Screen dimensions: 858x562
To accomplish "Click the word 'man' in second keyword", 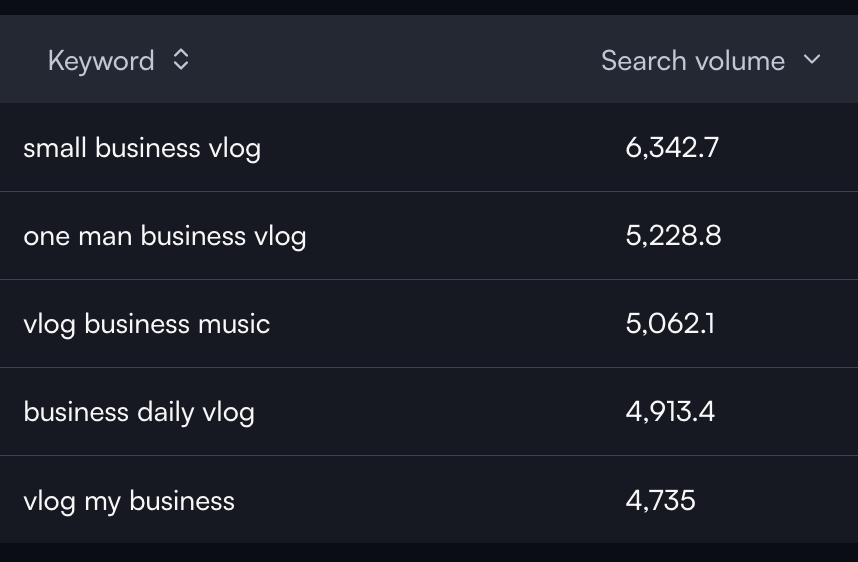I will pyautogui.click(x=105, y=237).
